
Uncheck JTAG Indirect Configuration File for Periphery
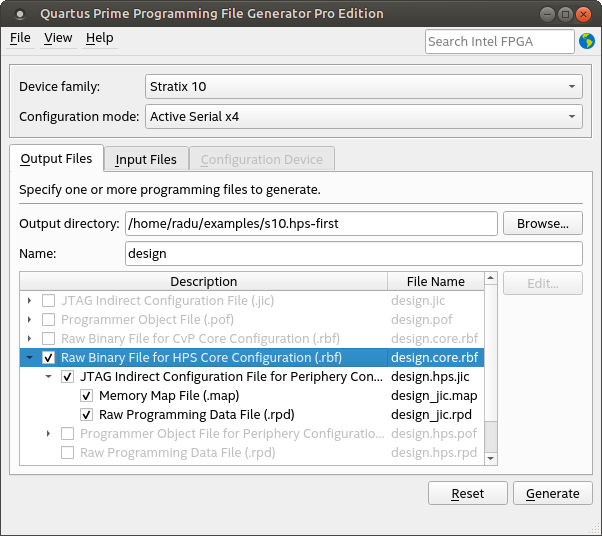click(67, 377)
